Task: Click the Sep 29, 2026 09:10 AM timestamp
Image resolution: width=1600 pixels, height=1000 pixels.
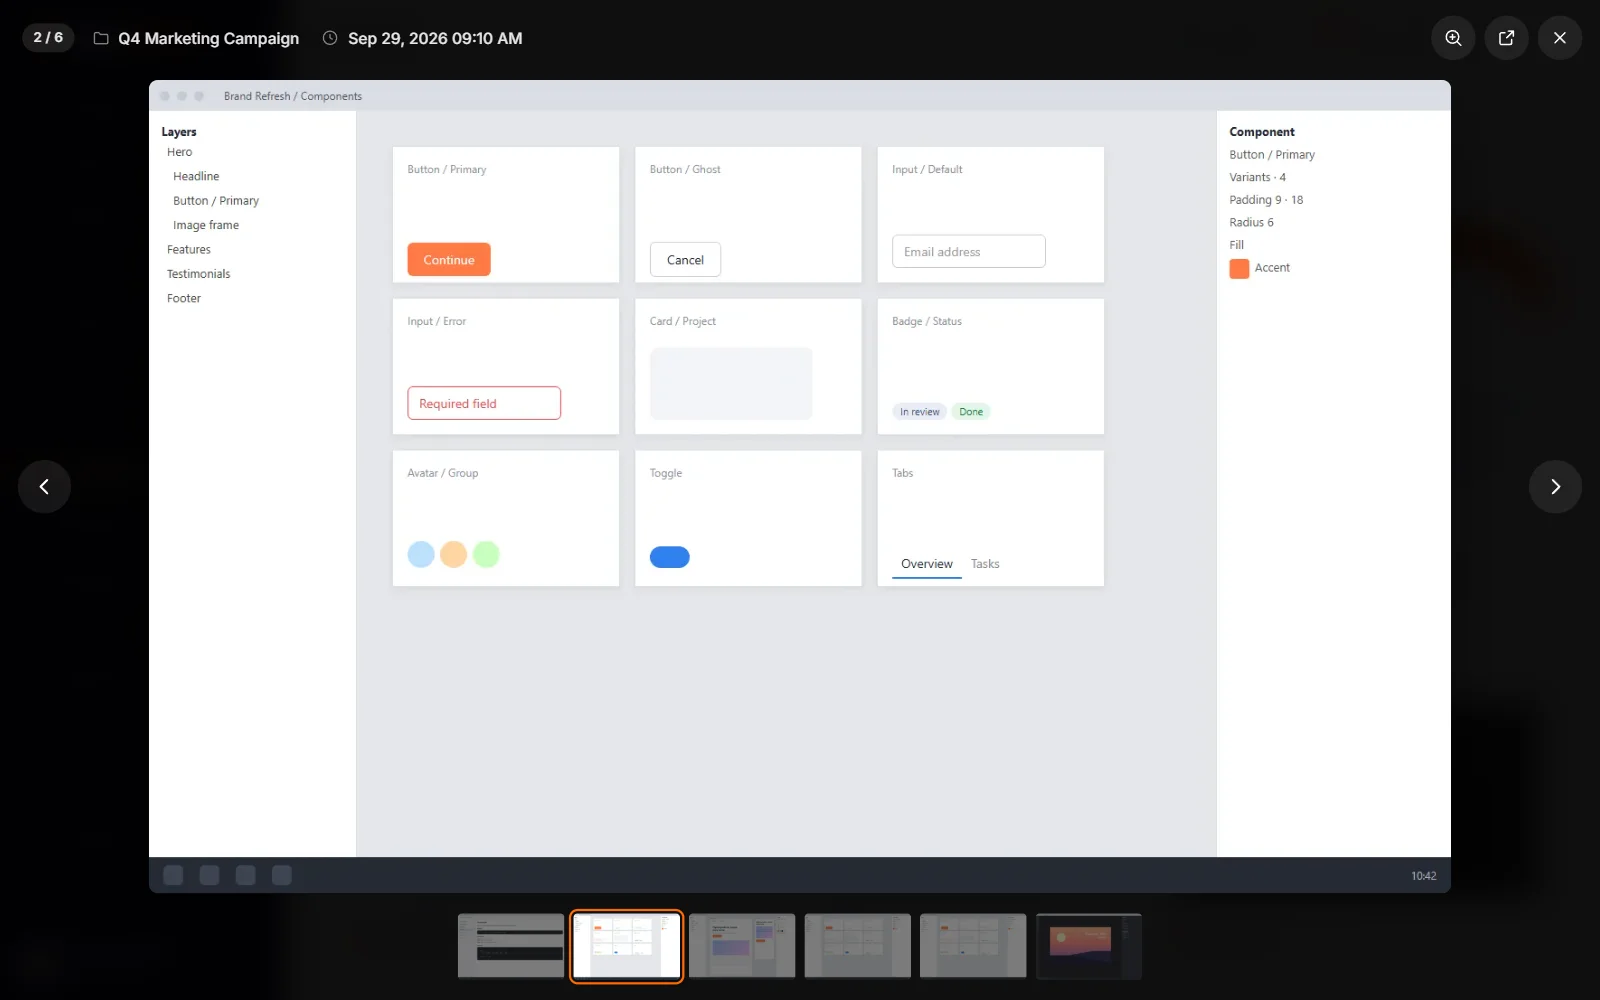Action: click(x=435, y=38)
